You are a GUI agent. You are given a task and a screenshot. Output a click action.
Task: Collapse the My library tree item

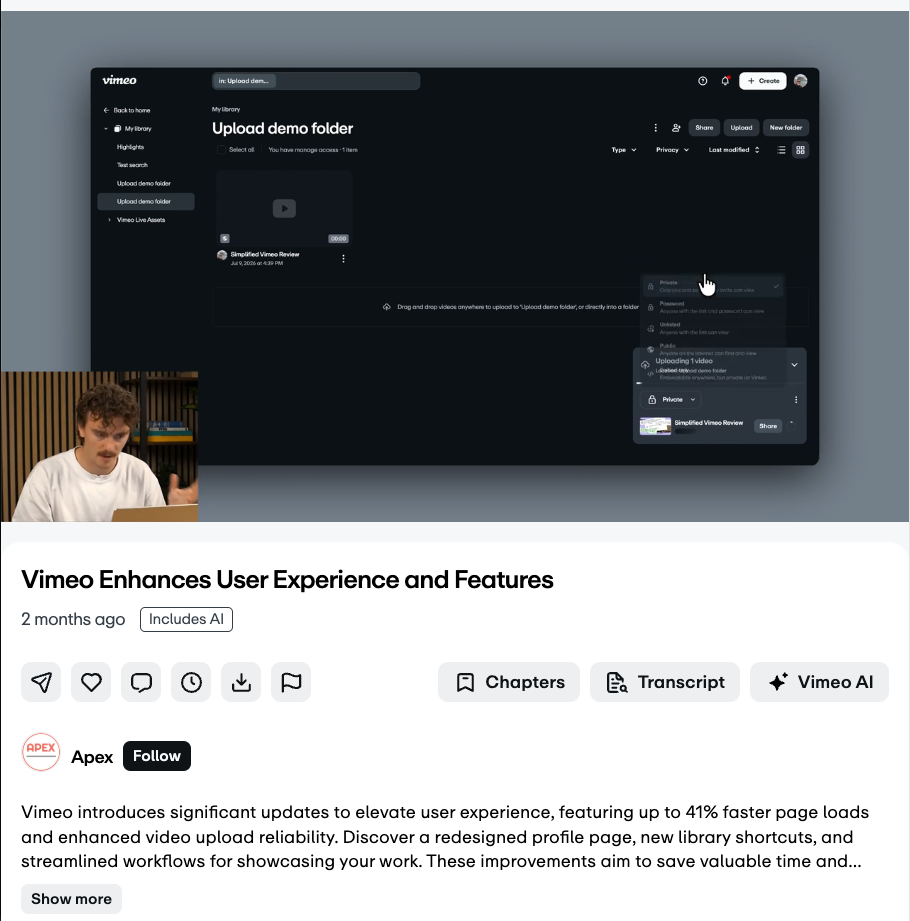coord(106,129)
